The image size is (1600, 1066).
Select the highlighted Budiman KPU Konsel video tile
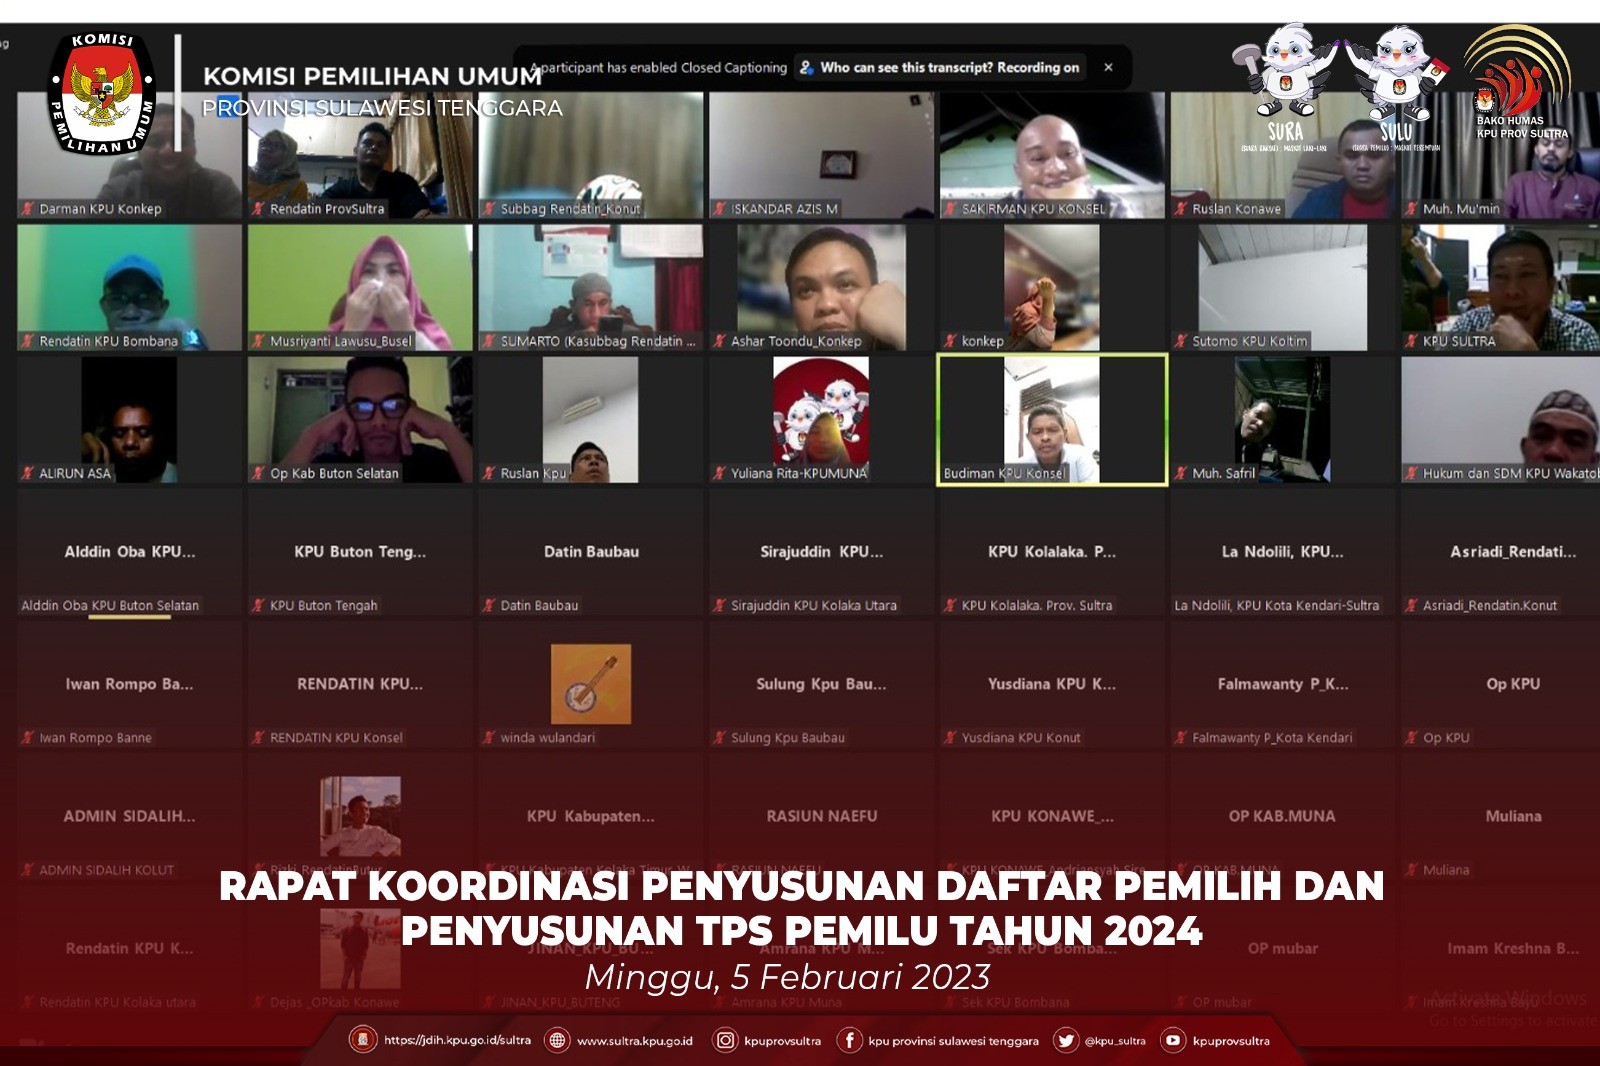point(1052,420)
